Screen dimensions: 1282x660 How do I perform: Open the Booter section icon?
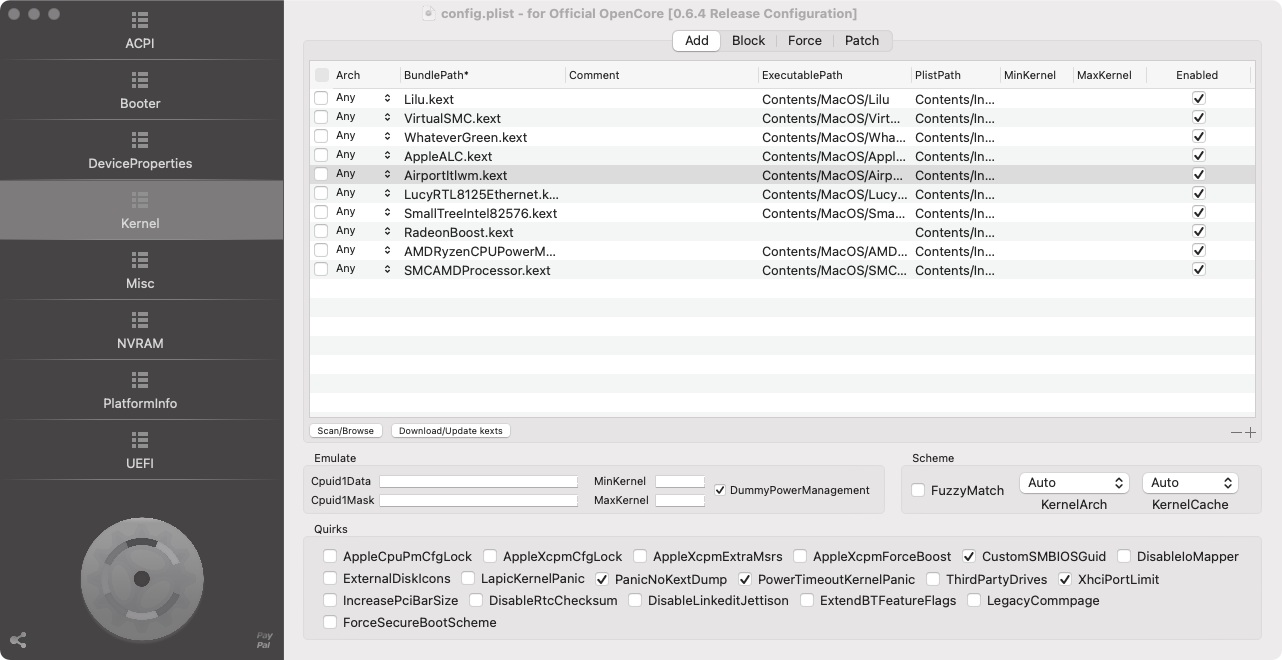pos(140,80)
